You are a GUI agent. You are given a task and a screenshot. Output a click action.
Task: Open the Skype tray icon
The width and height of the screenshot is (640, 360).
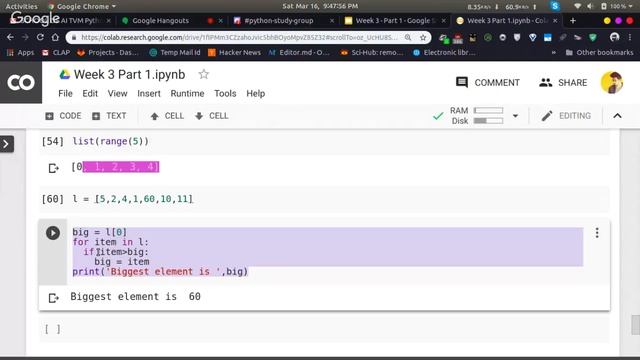tap(555, 6)
